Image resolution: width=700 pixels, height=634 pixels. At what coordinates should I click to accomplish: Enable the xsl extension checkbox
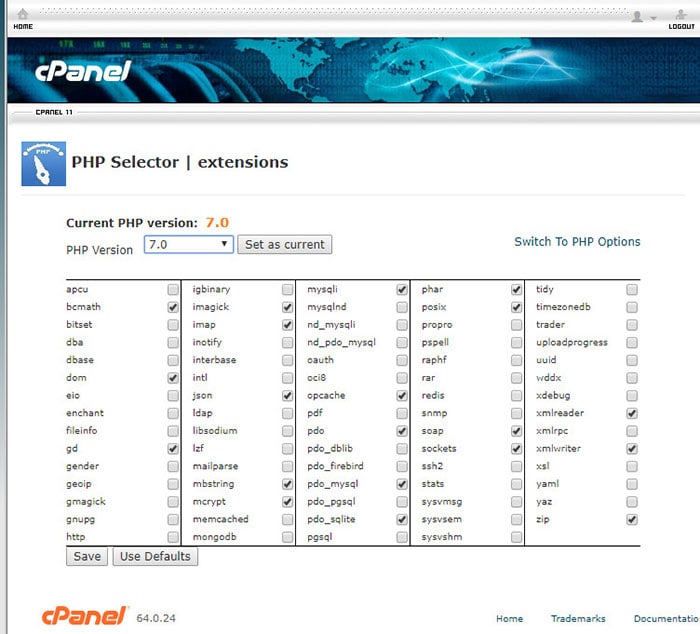[632, 467]
